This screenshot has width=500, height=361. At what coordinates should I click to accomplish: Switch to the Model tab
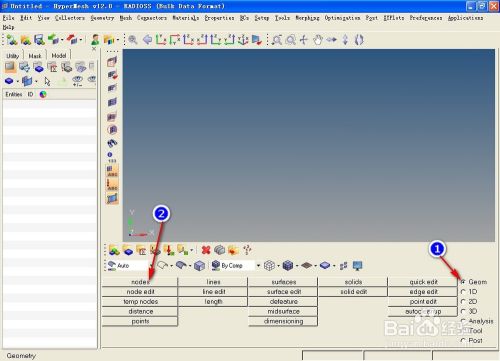pos(59,56)
